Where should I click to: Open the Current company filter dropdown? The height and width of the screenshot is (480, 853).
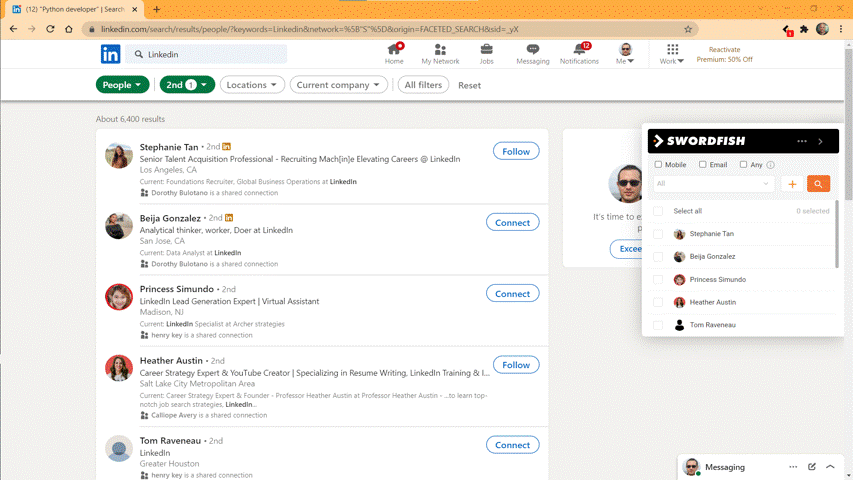tap(338, 85)
